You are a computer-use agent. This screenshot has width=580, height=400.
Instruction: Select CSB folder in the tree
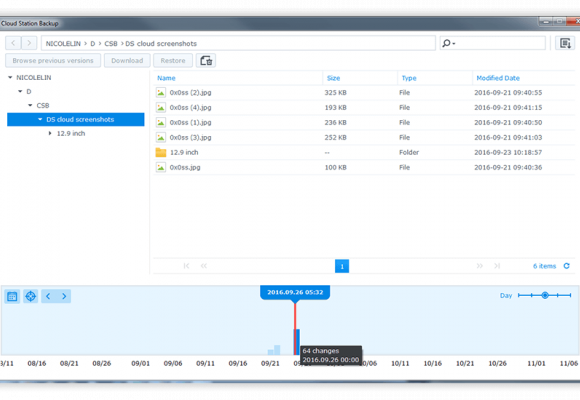point(43,105)
